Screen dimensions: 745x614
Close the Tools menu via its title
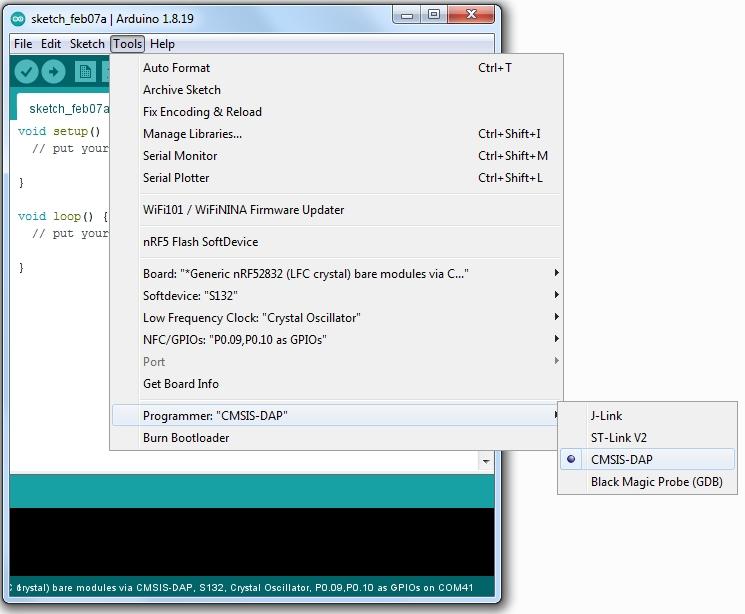click(127, 44)
